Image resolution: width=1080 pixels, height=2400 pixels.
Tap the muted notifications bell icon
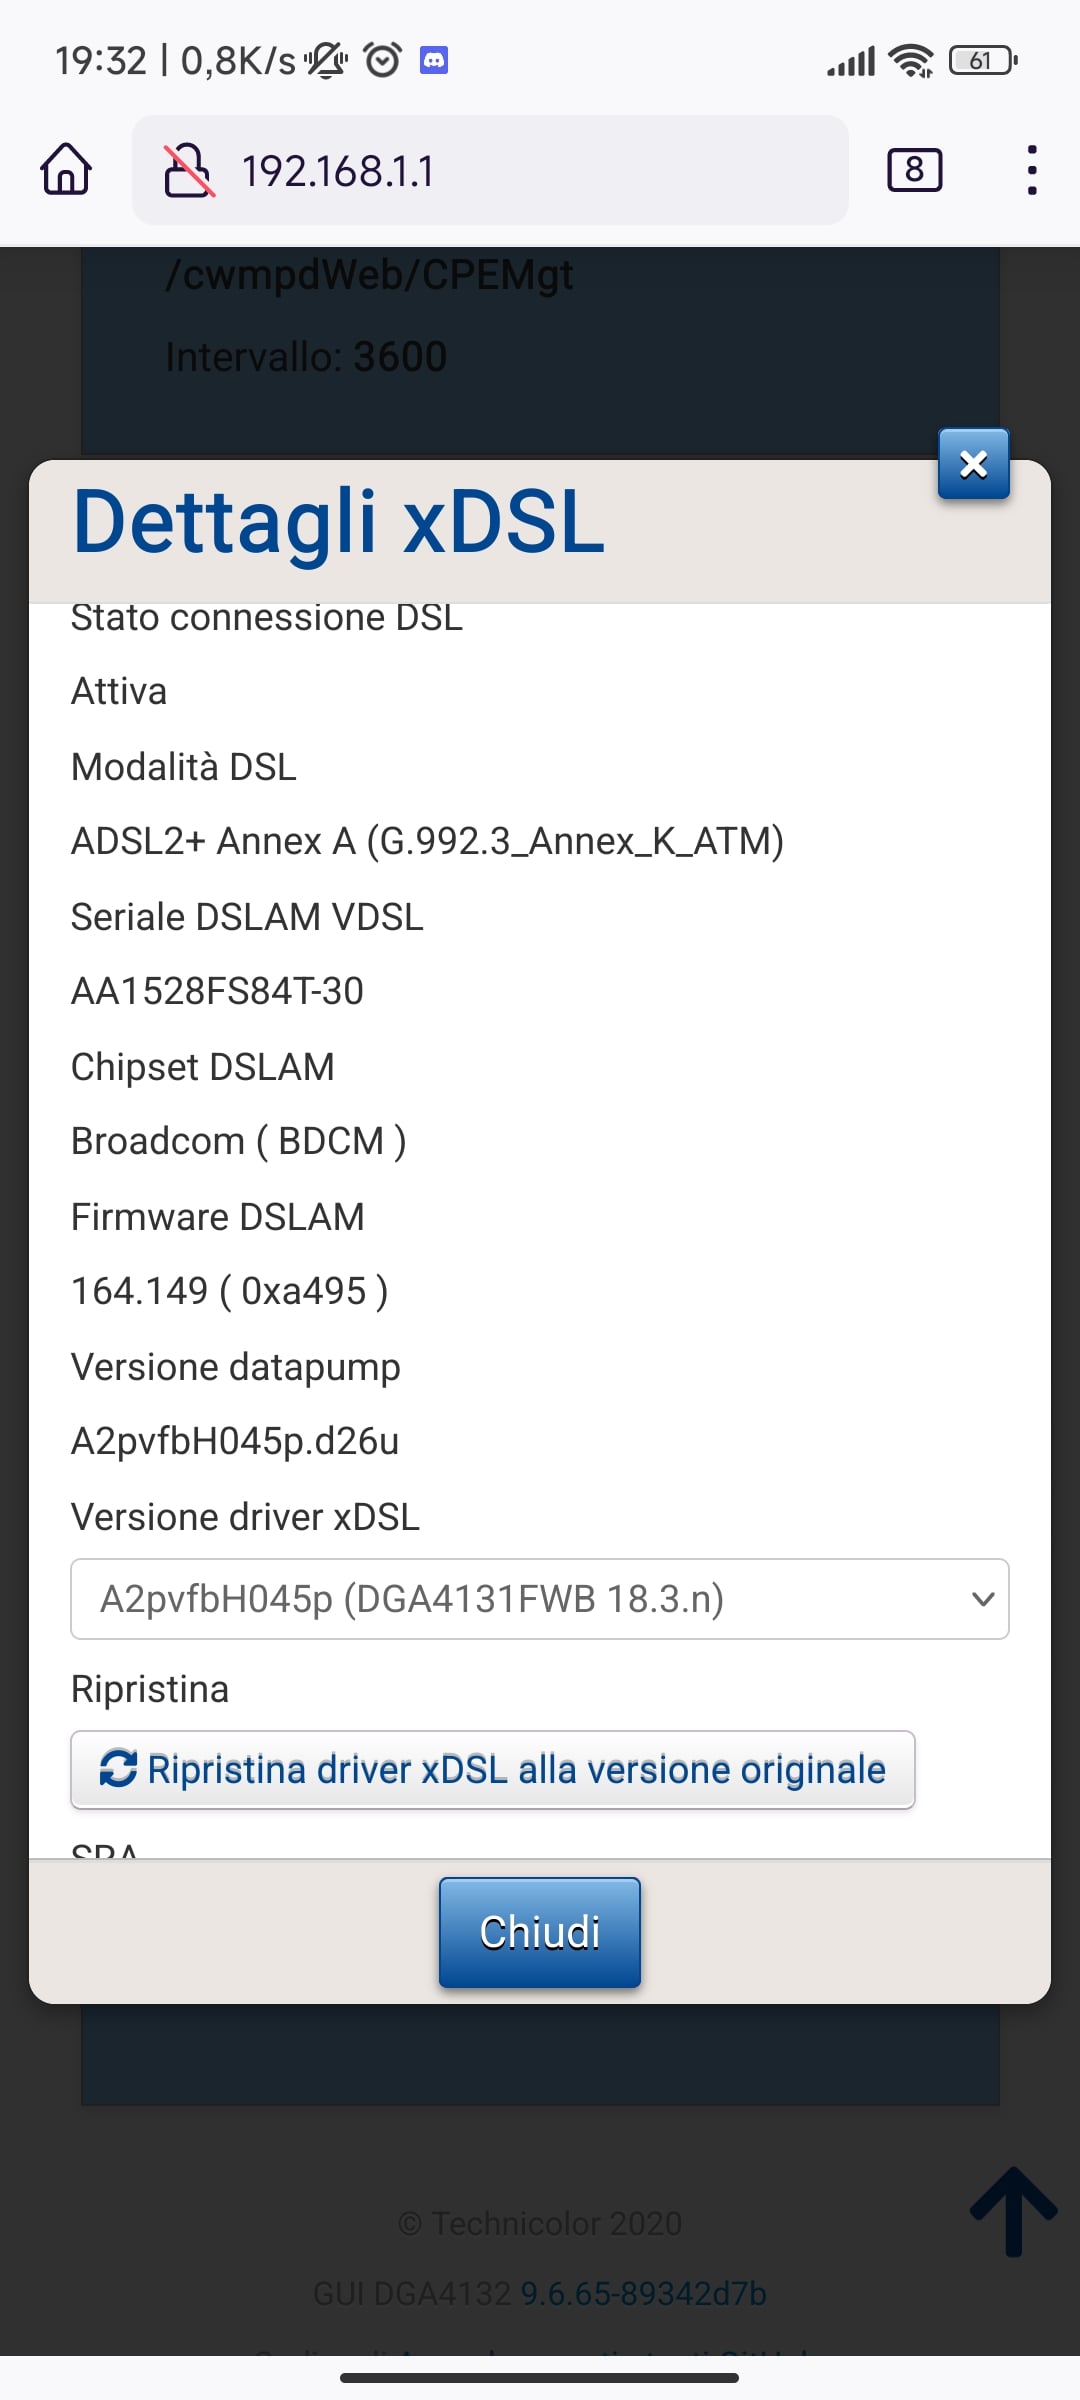pyautogui.click(x=326, y=61)
